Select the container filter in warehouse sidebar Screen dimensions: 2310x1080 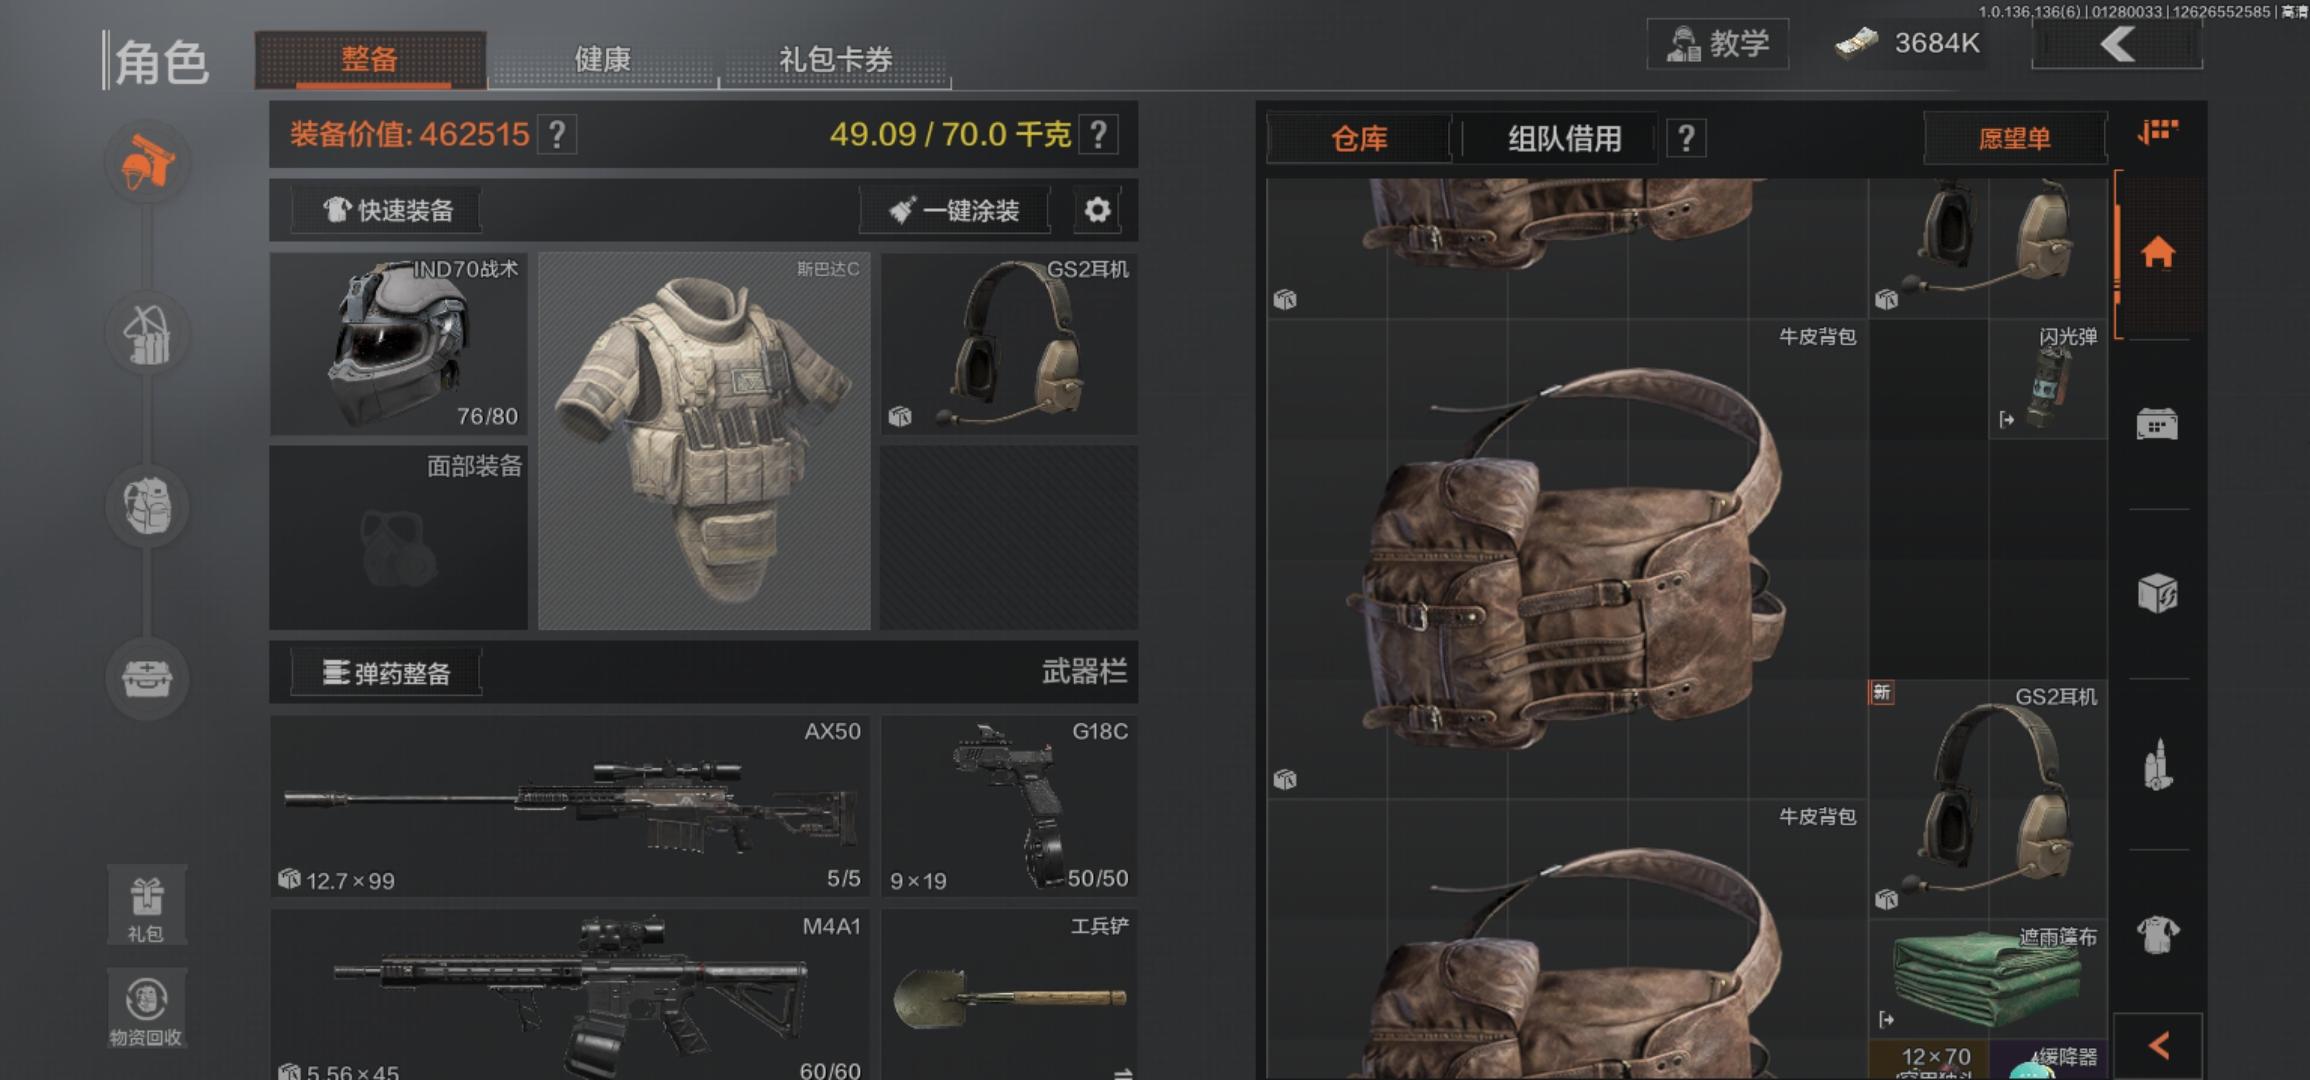[x=2157, y=425]
